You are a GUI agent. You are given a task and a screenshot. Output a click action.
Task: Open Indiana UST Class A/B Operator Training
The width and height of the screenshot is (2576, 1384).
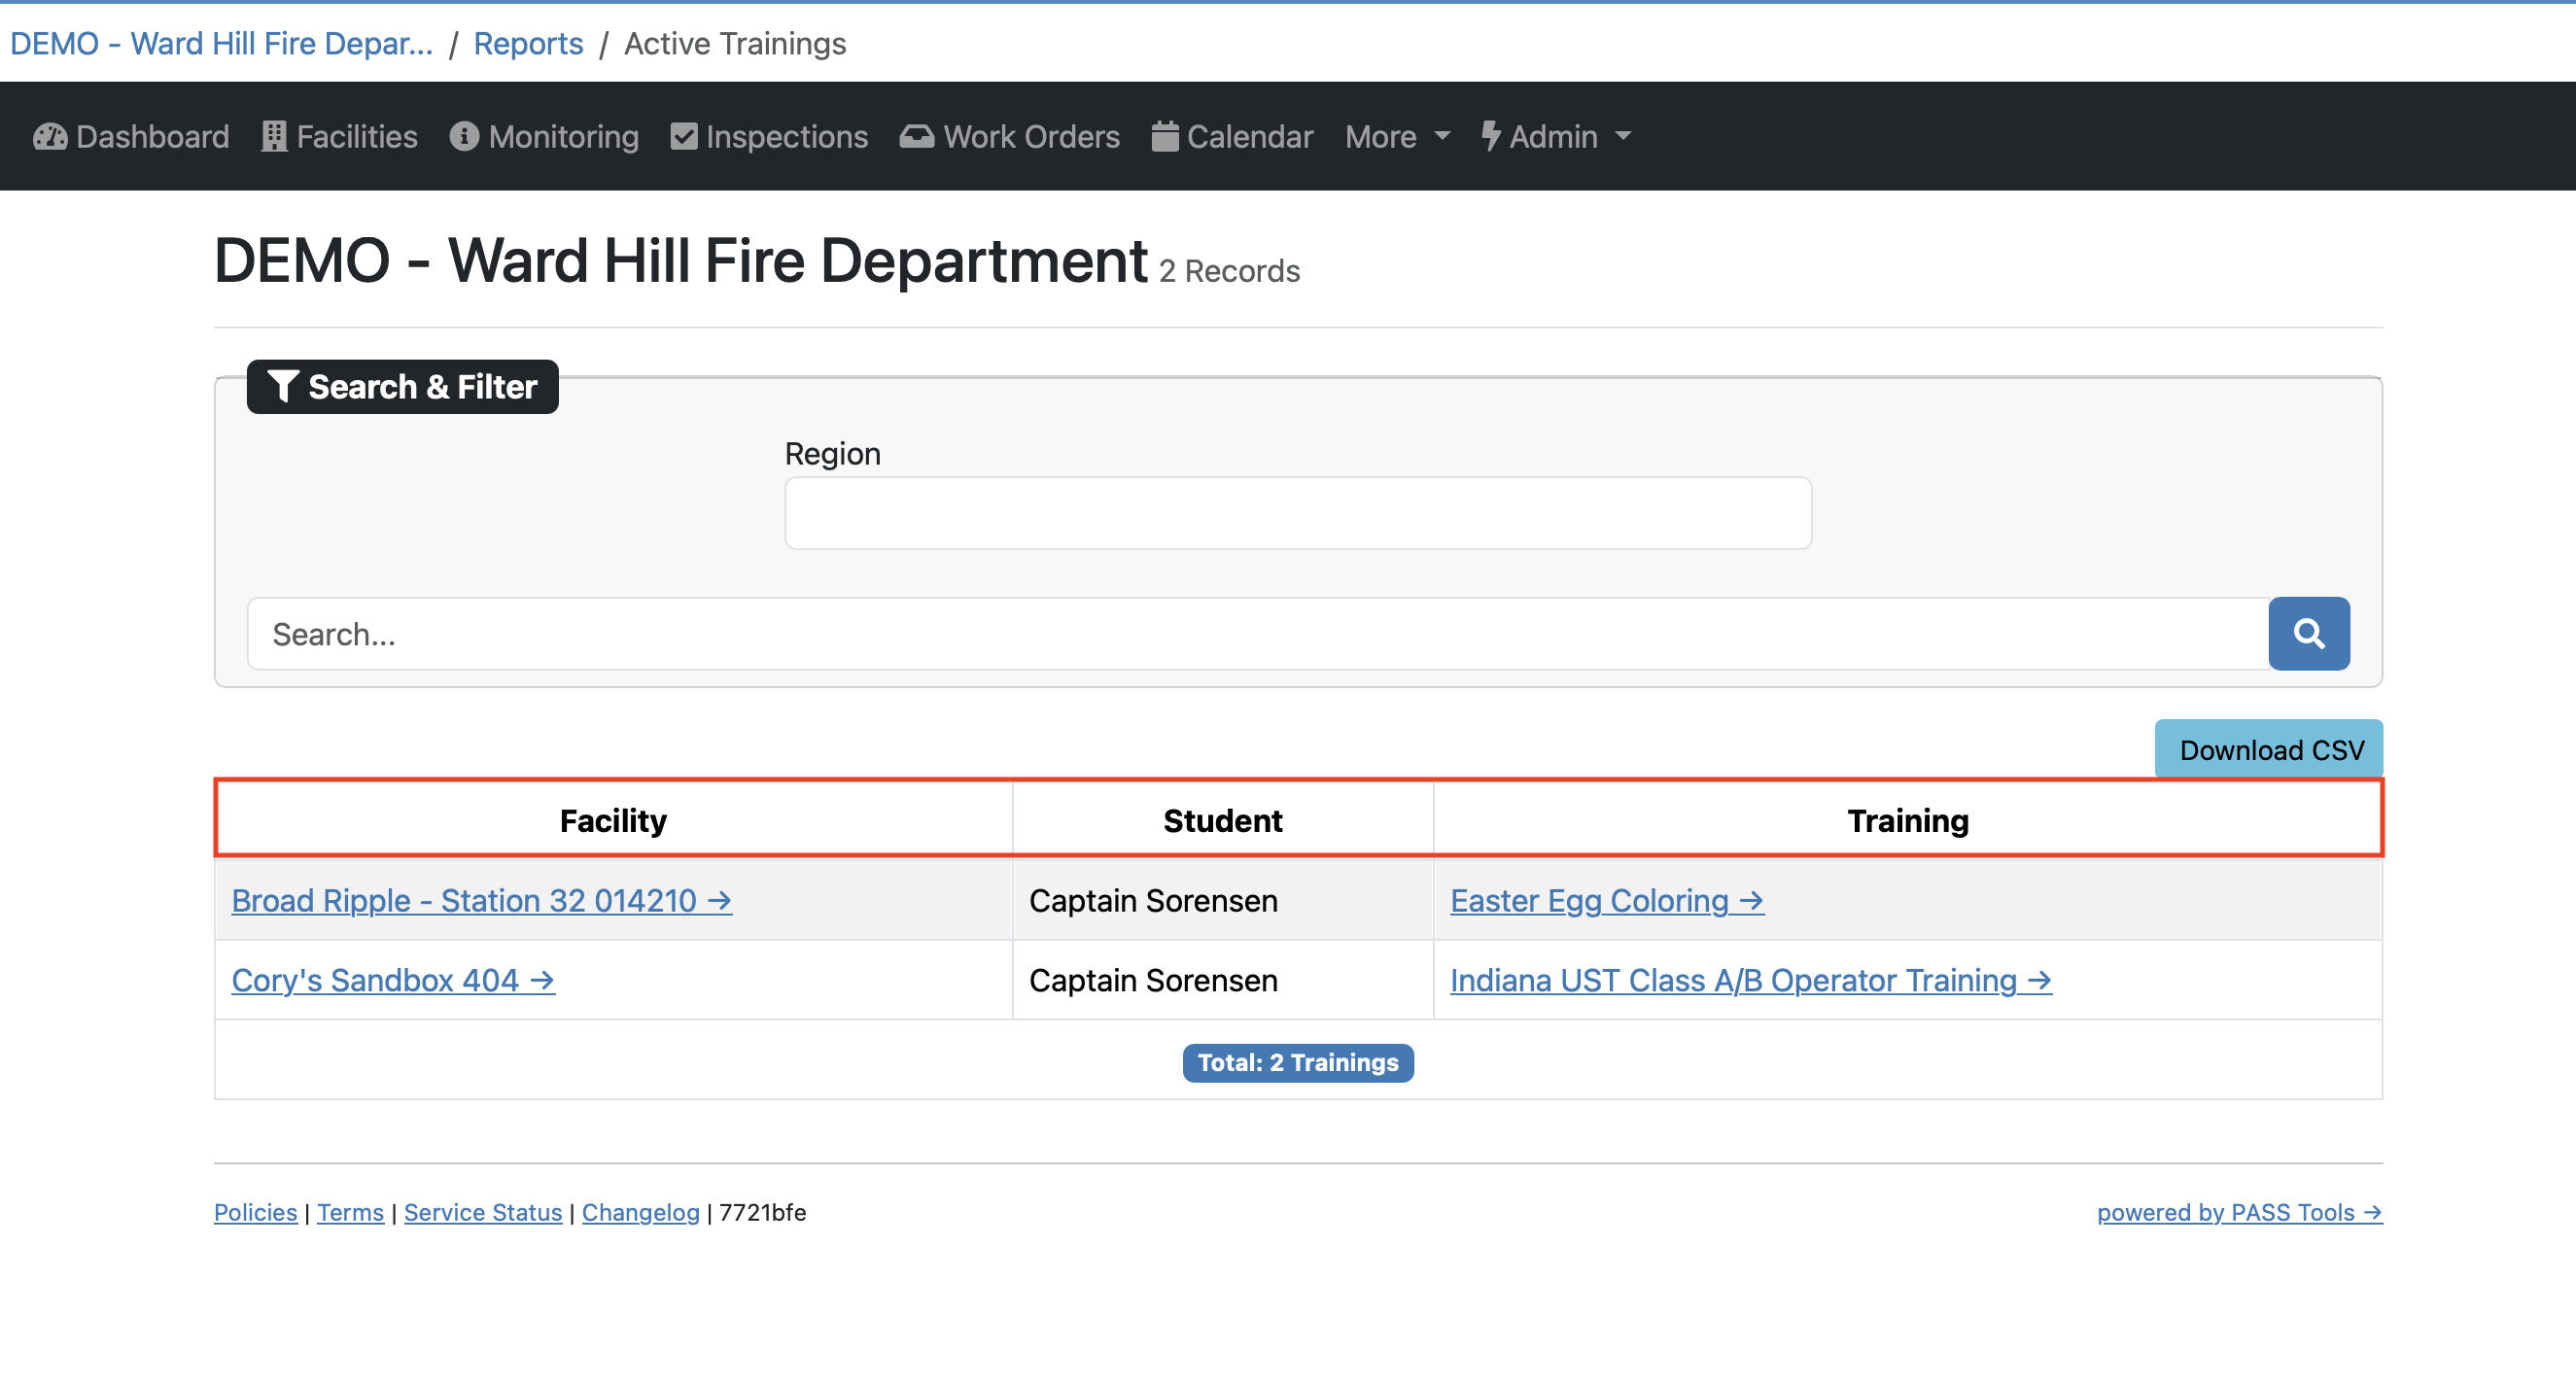point(1750,981)
